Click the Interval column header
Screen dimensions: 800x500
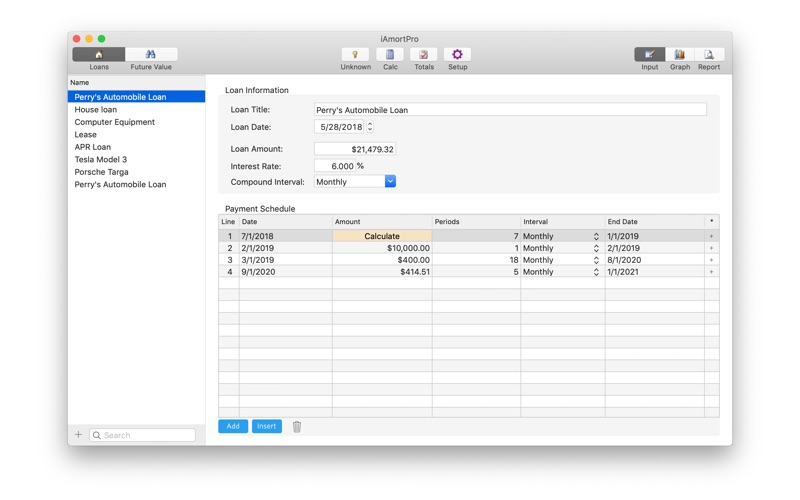tap(563, 221)
